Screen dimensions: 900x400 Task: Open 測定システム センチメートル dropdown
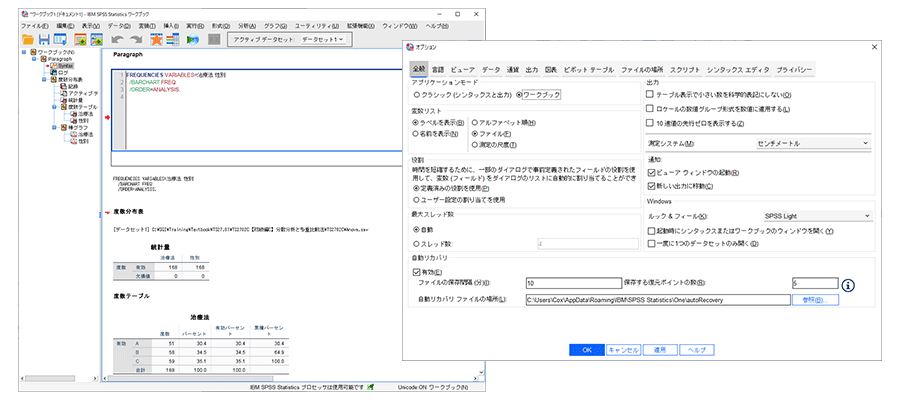[x=812, y=143]
